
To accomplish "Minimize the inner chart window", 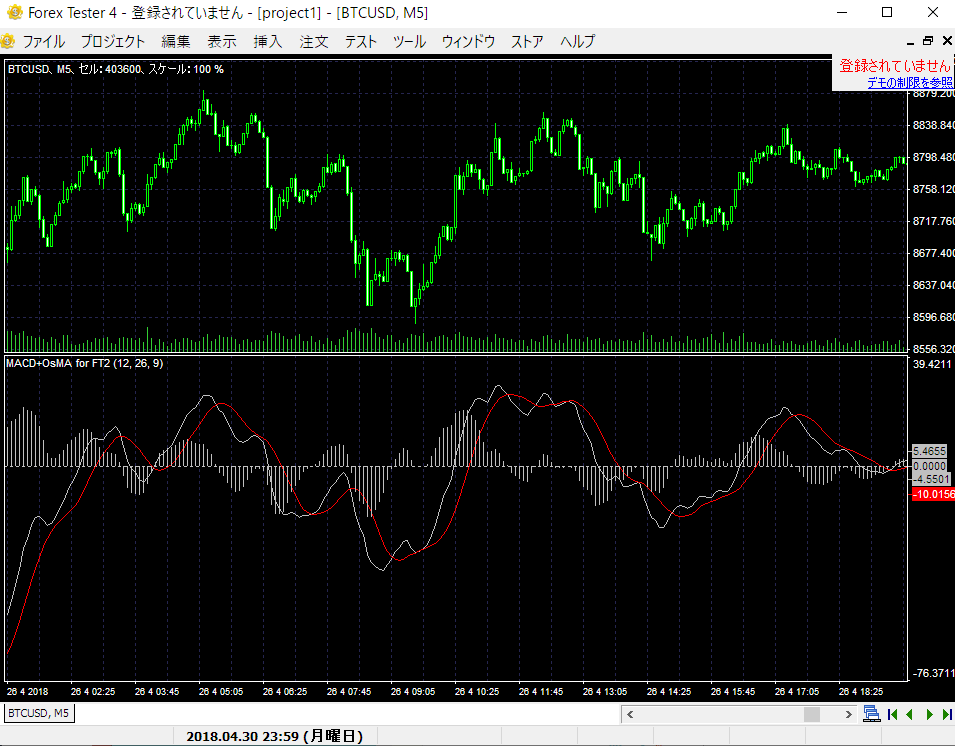I will [x=910, y=41].
